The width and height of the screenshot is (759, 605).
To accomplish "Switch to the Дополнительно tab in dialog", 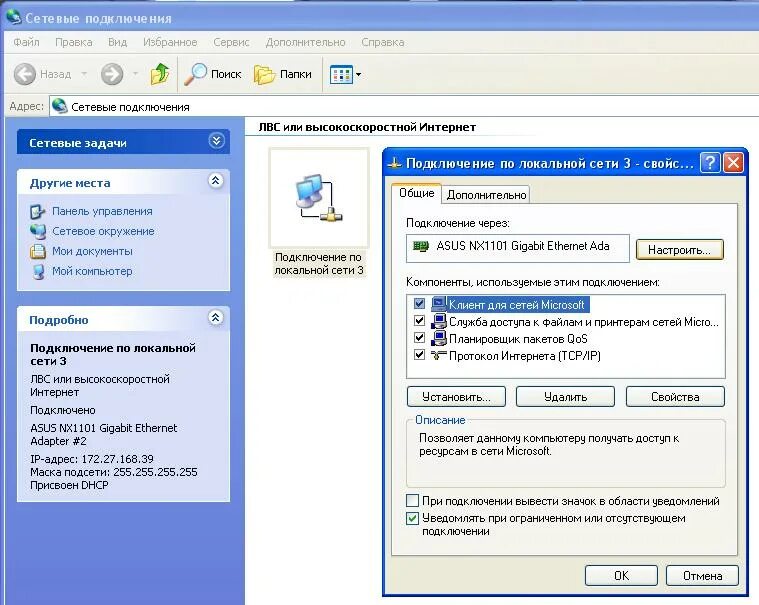I will pyautogui.click(x=486, y=195).
